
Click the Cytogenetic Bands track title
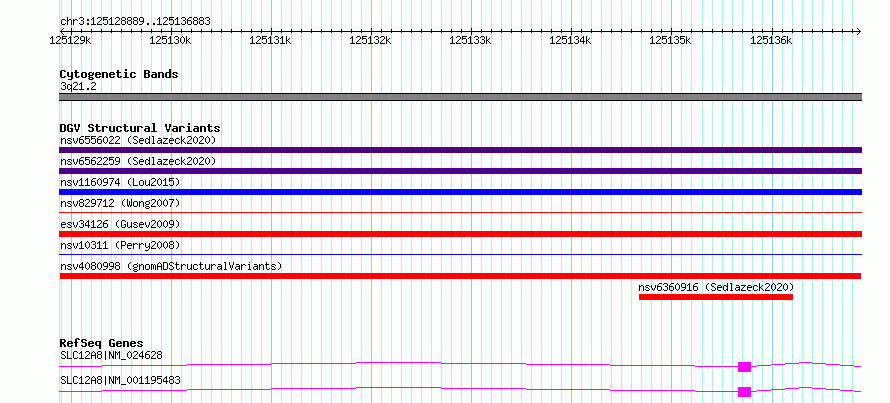point(119,74)
